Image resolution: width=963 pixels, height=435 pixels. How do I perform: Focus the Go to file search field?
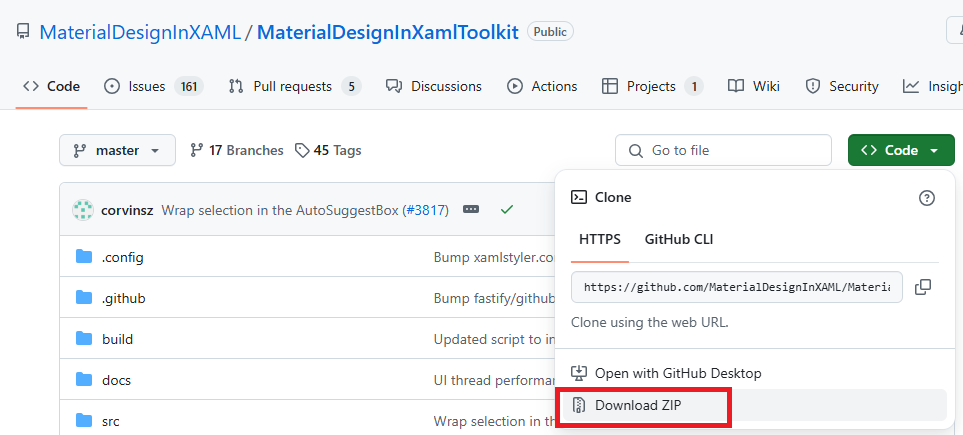pyautogui.click(x=723, y=151)
